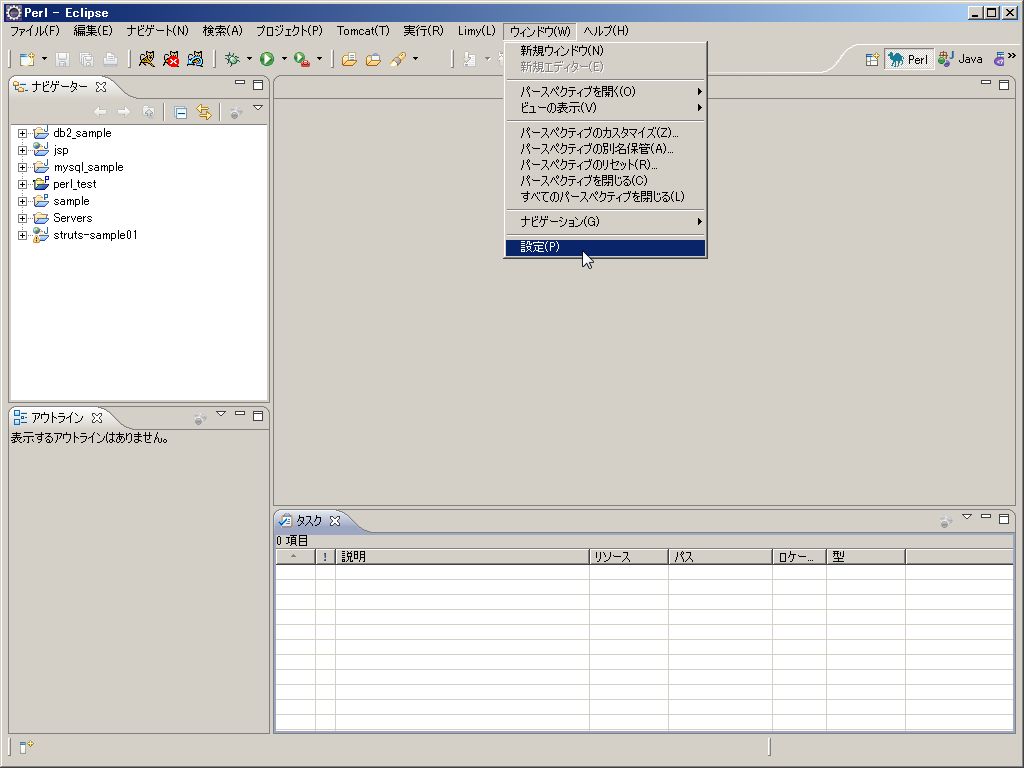Open the Tomcat(T) menu
This screenshot has height=768, width=1024.
tap(363, 31)
